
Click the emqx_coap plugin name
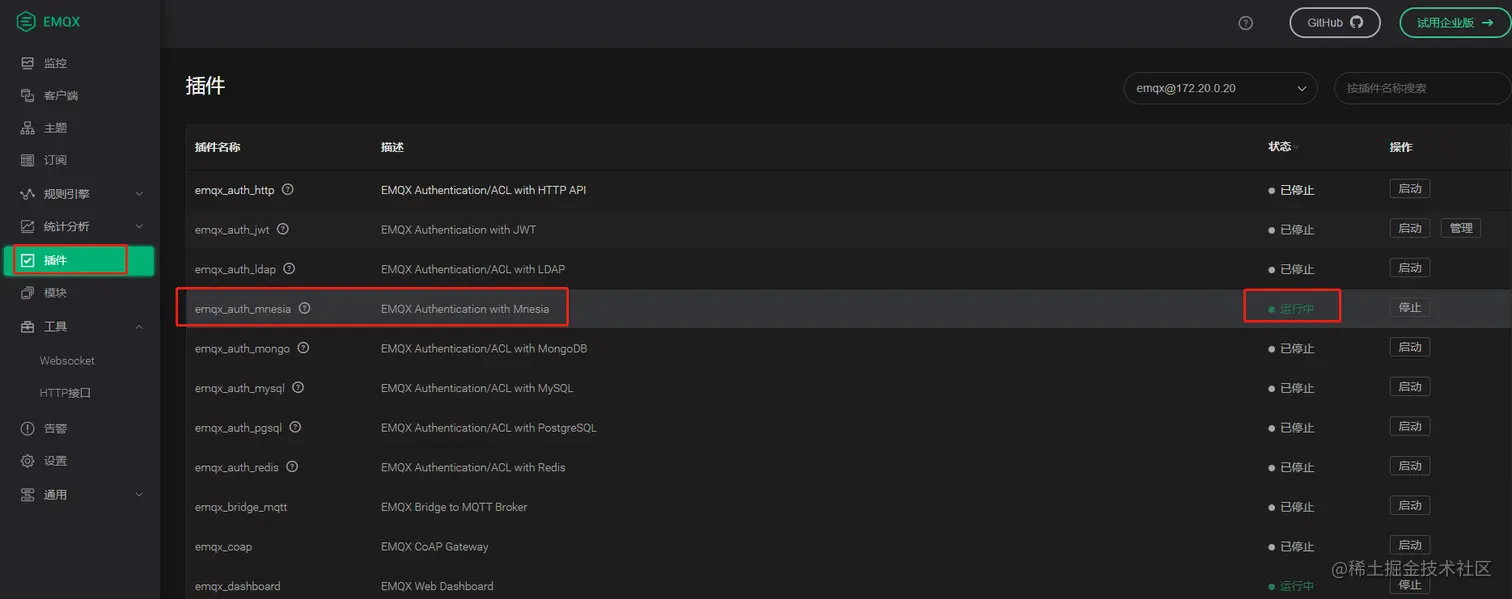(223, 547)
